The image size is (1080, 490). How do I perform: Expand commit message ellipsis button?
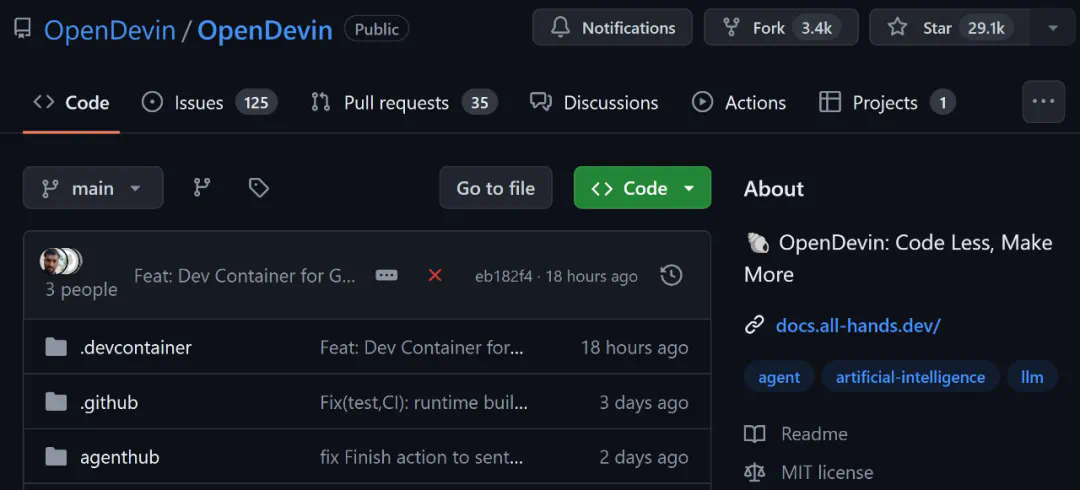click(386, 275)
